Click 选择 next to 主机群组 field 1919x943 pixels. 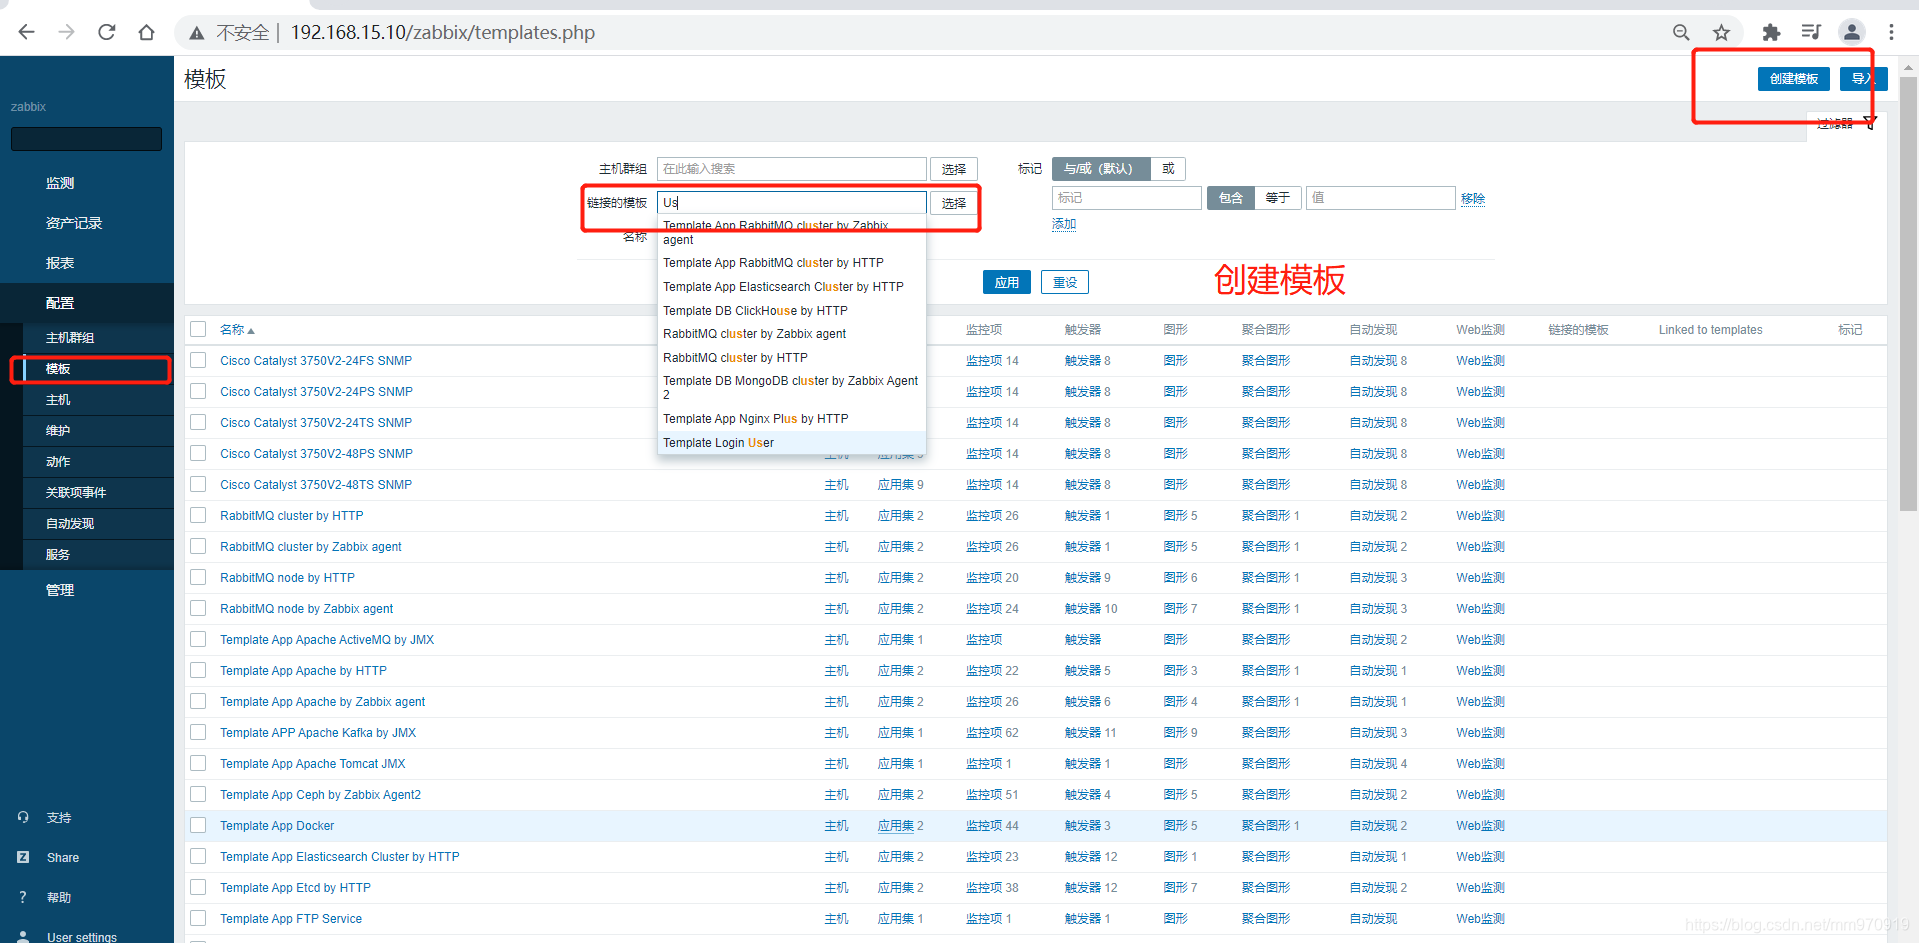[x=954, y=169]
